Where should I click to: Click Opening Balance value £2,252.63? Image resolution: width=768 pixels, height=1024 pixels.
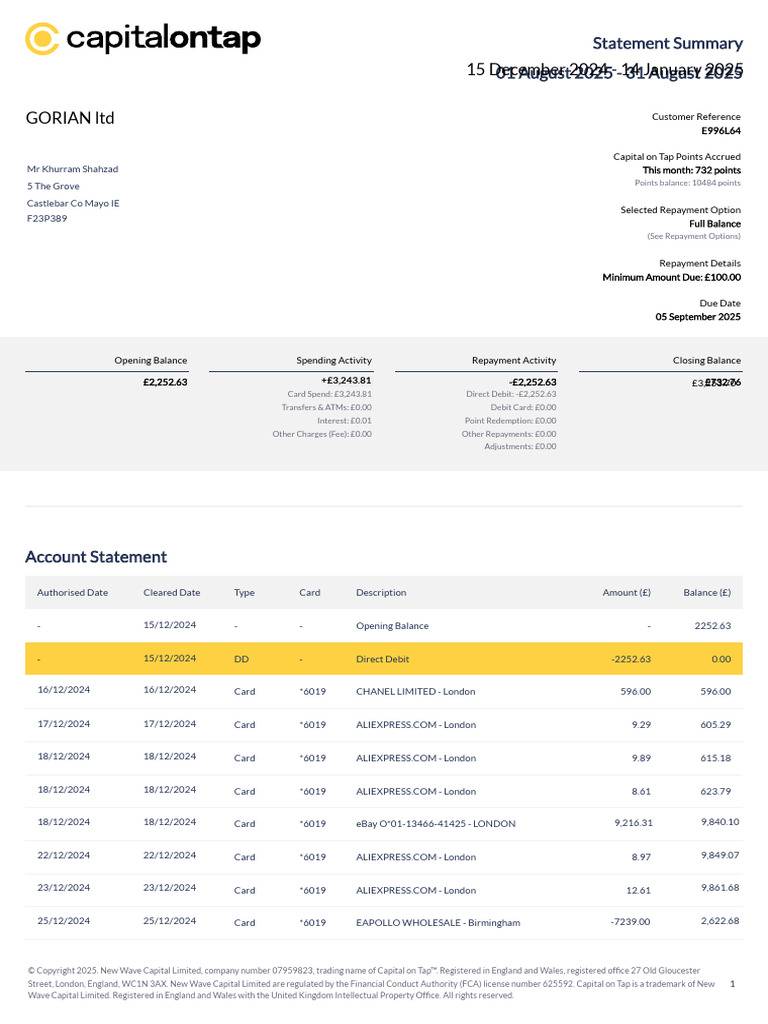165,382
